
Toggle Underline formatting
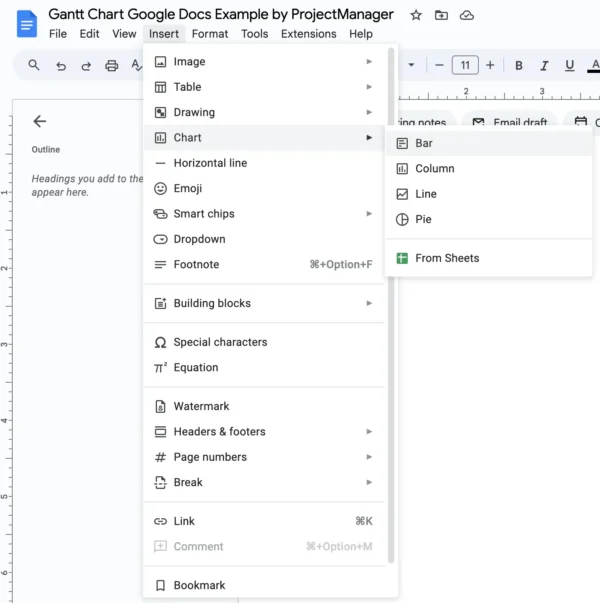570,66
